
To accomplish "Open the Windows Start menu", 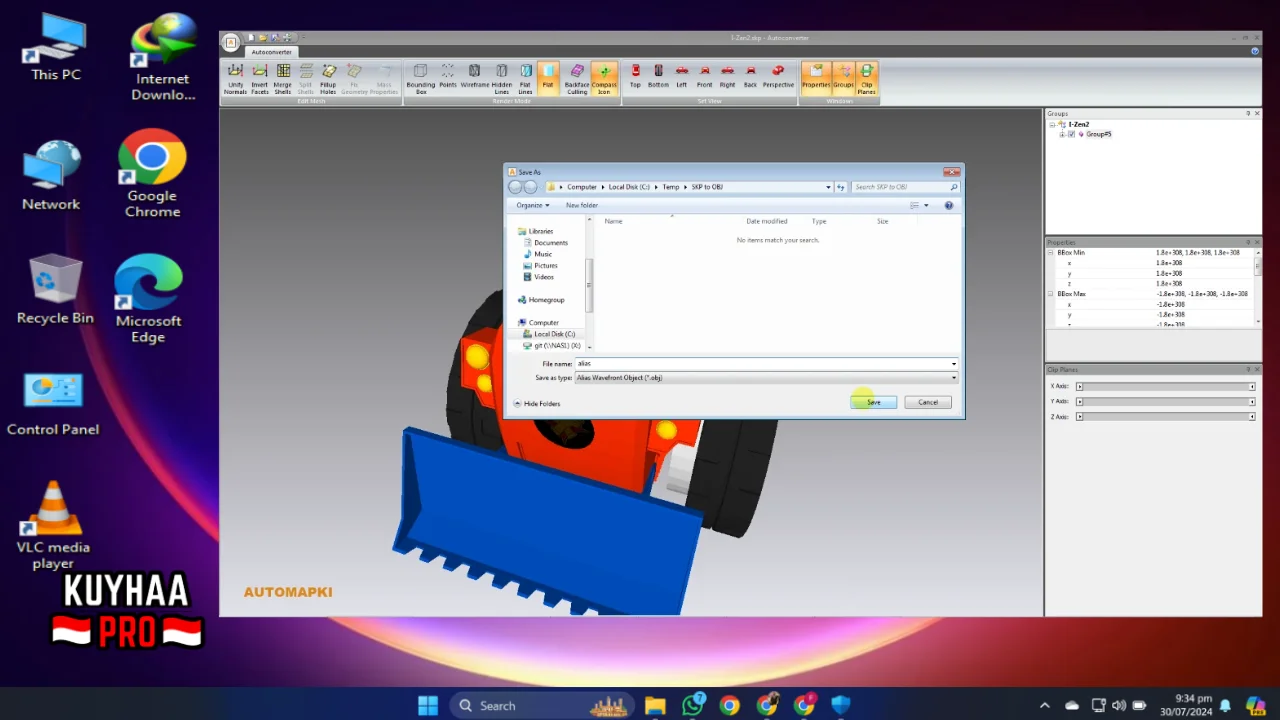I will pos(428,705).
